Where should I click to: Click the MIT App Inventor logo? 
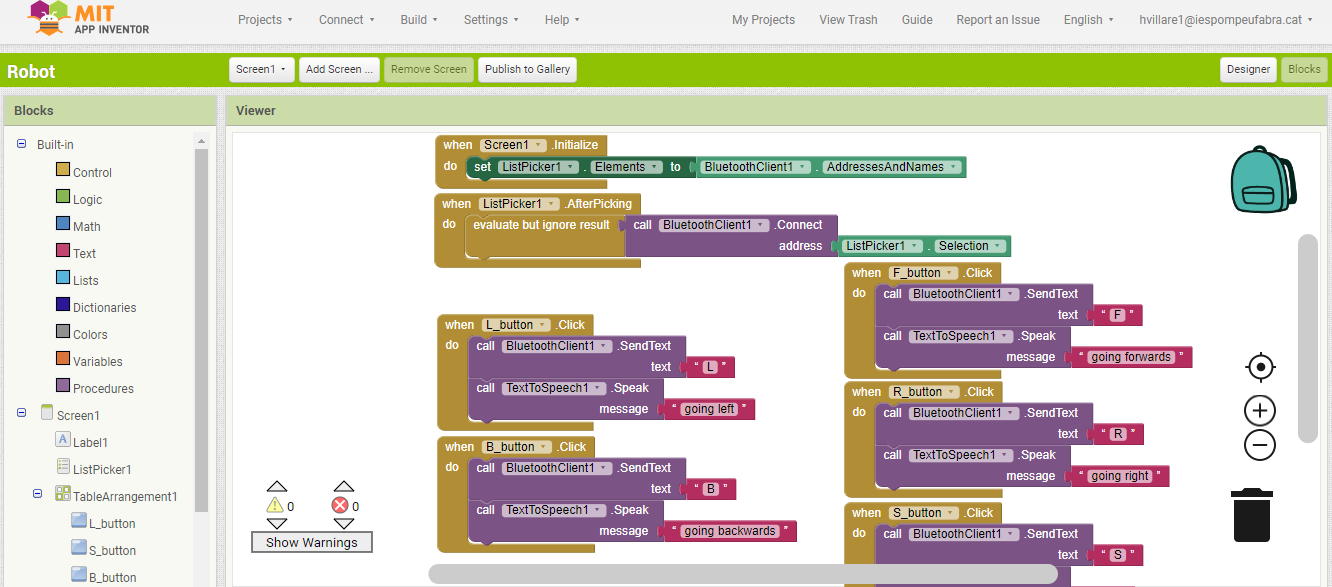tap(90, 19)
